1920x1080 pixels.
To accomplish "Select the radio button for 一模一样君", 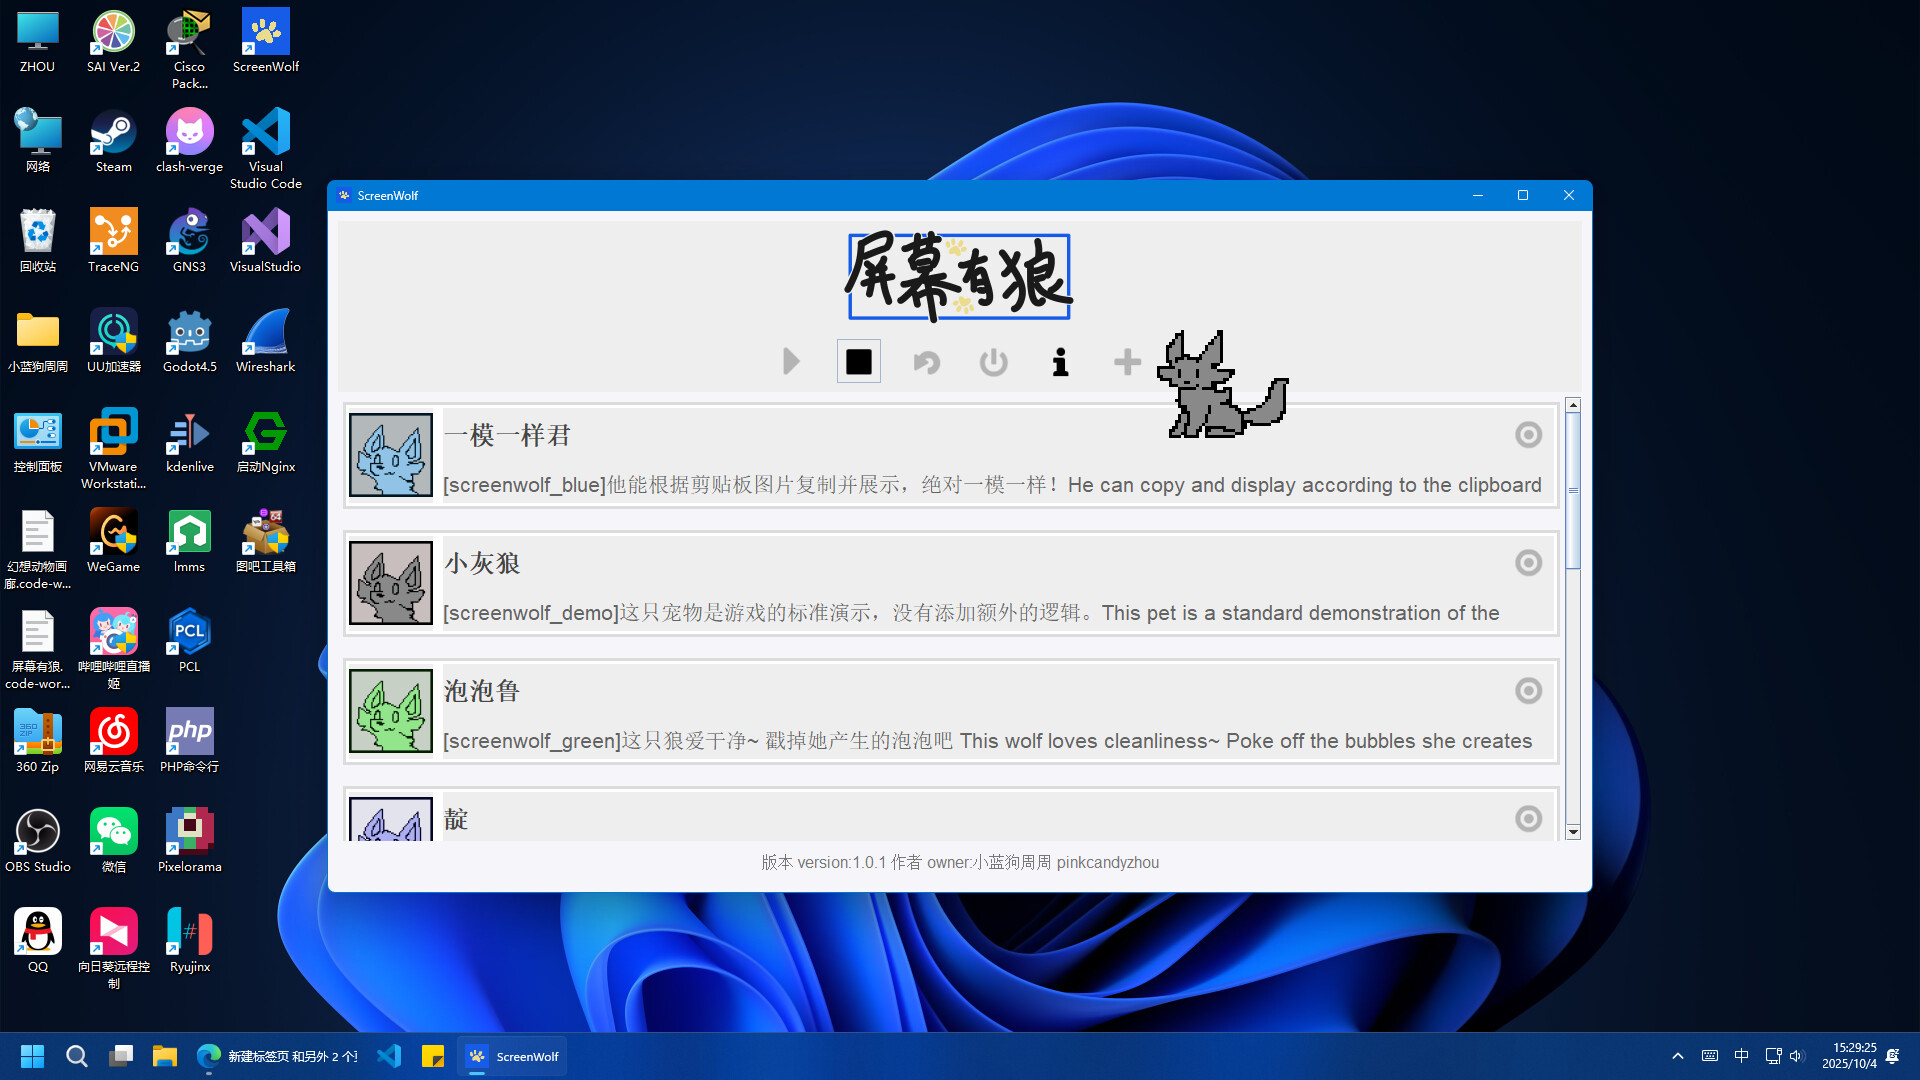I will pos(1527,435).
